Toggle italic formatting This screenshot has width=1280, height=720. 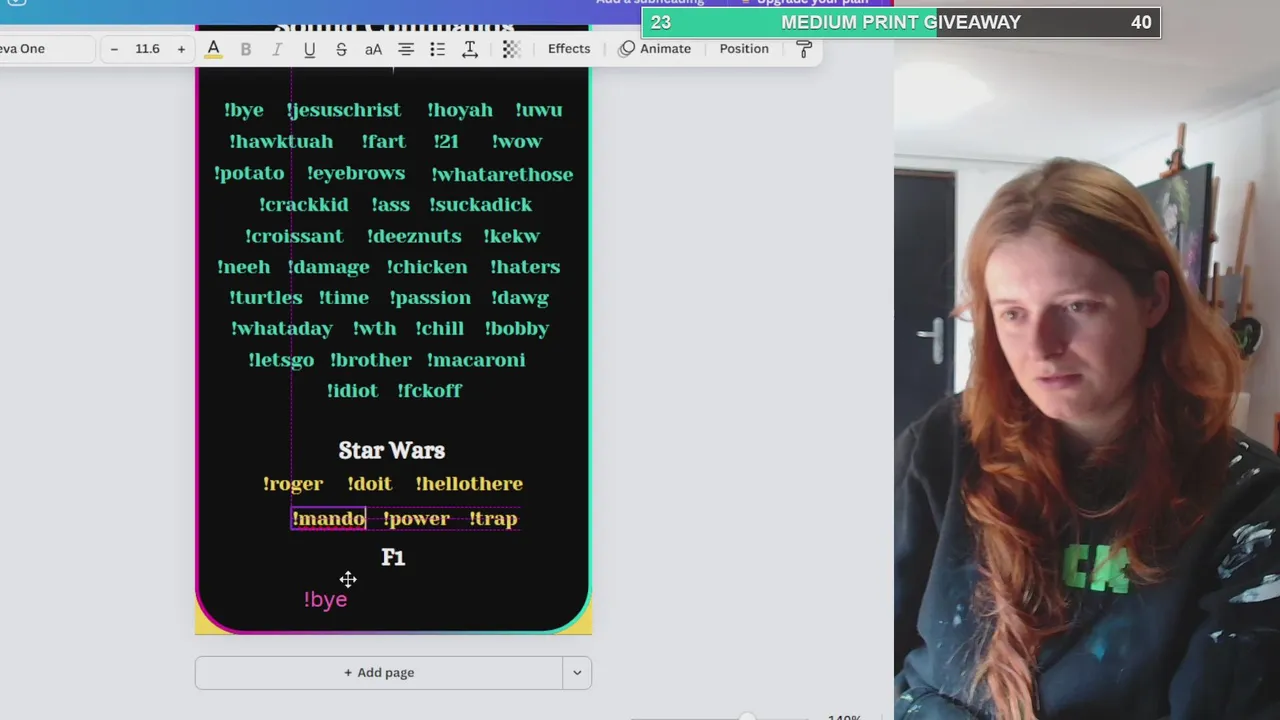coord(277,49)
